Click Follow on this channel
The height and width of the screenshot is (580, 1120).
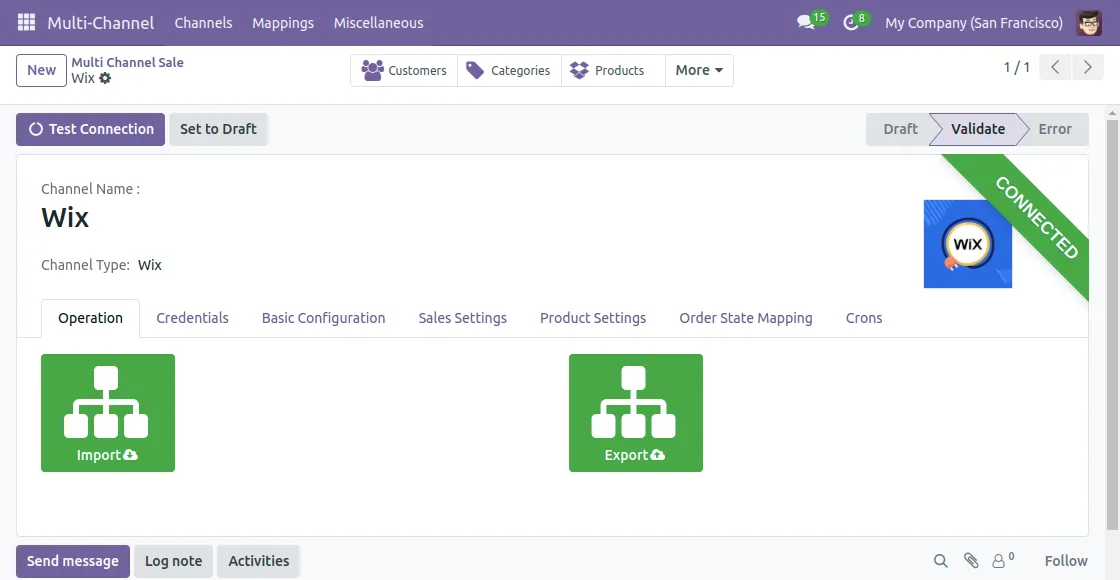pyautogui.click(x=1065, y=561)
